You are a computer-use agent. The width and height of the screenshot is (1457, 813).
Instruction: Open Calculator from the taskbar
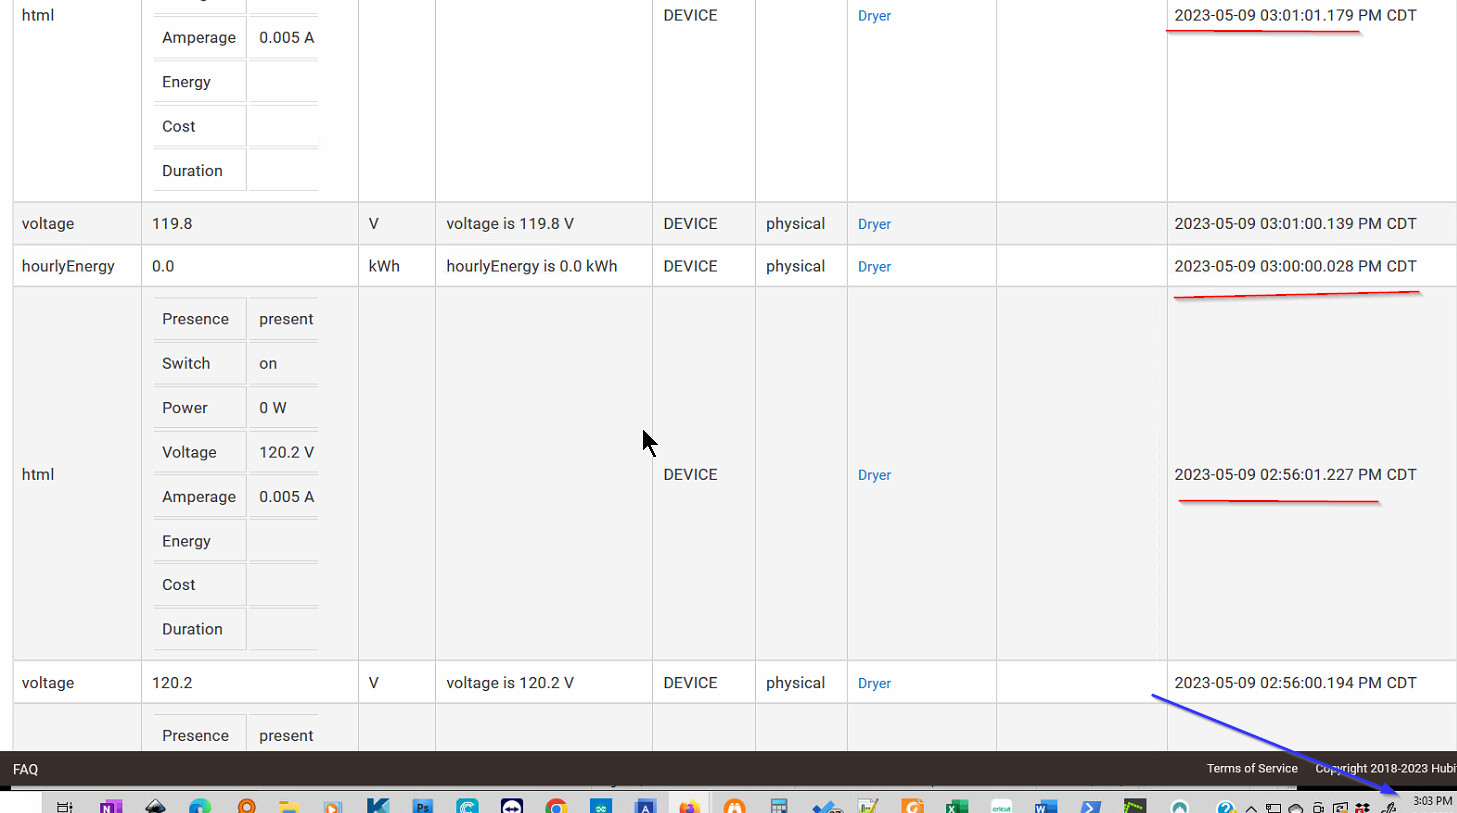(779, 806)
